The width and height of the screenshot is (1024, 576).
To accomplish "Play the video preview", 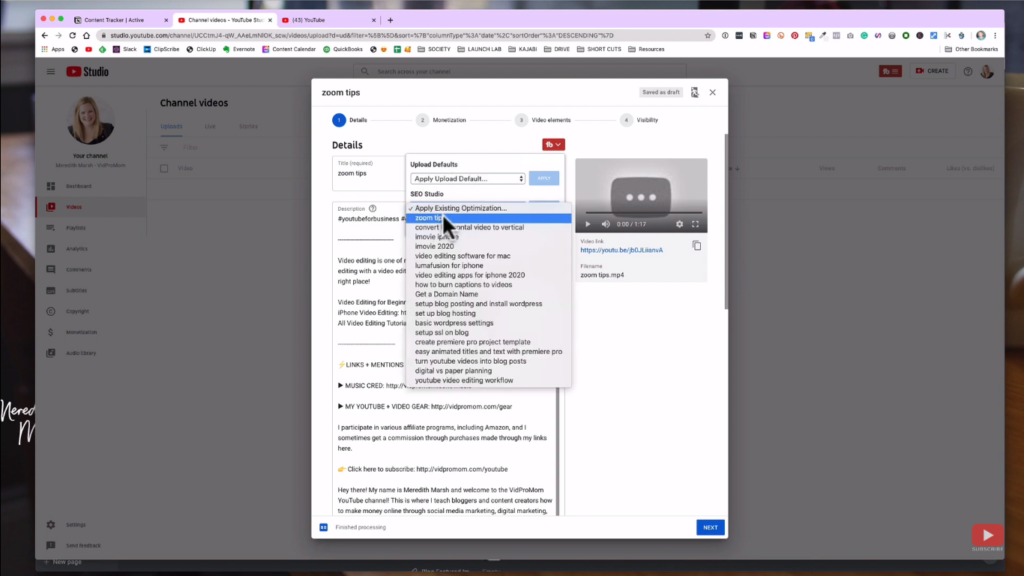I will point(588,224).
